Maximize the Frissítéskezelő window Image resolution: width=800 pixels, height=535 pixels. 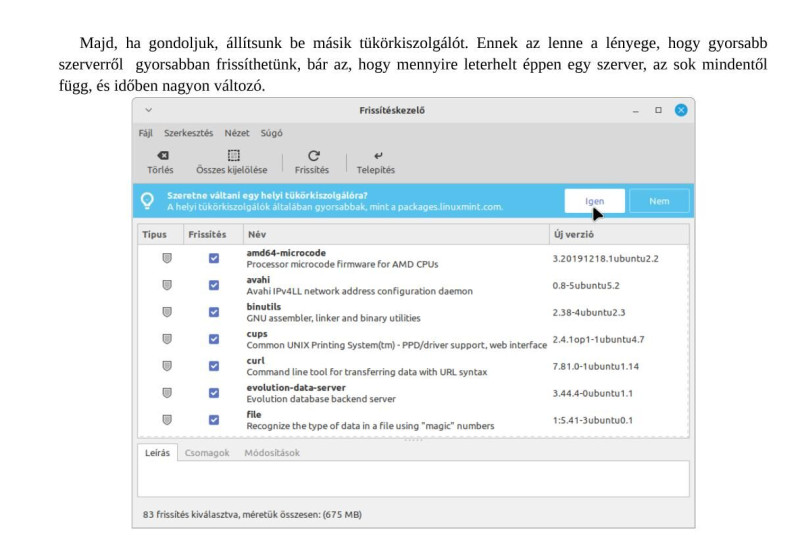658,110
